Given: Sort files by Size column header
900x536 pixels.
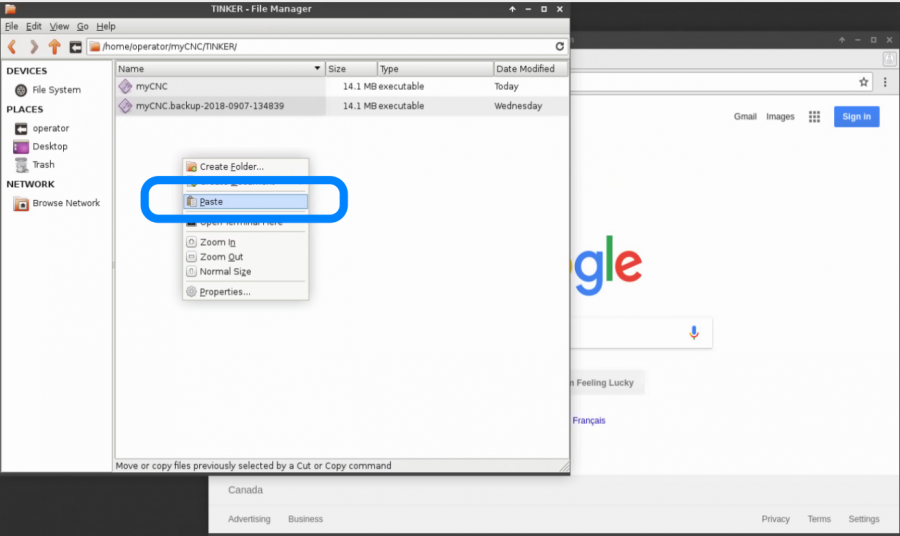Looking at the screenshot, I should [350, 69].
